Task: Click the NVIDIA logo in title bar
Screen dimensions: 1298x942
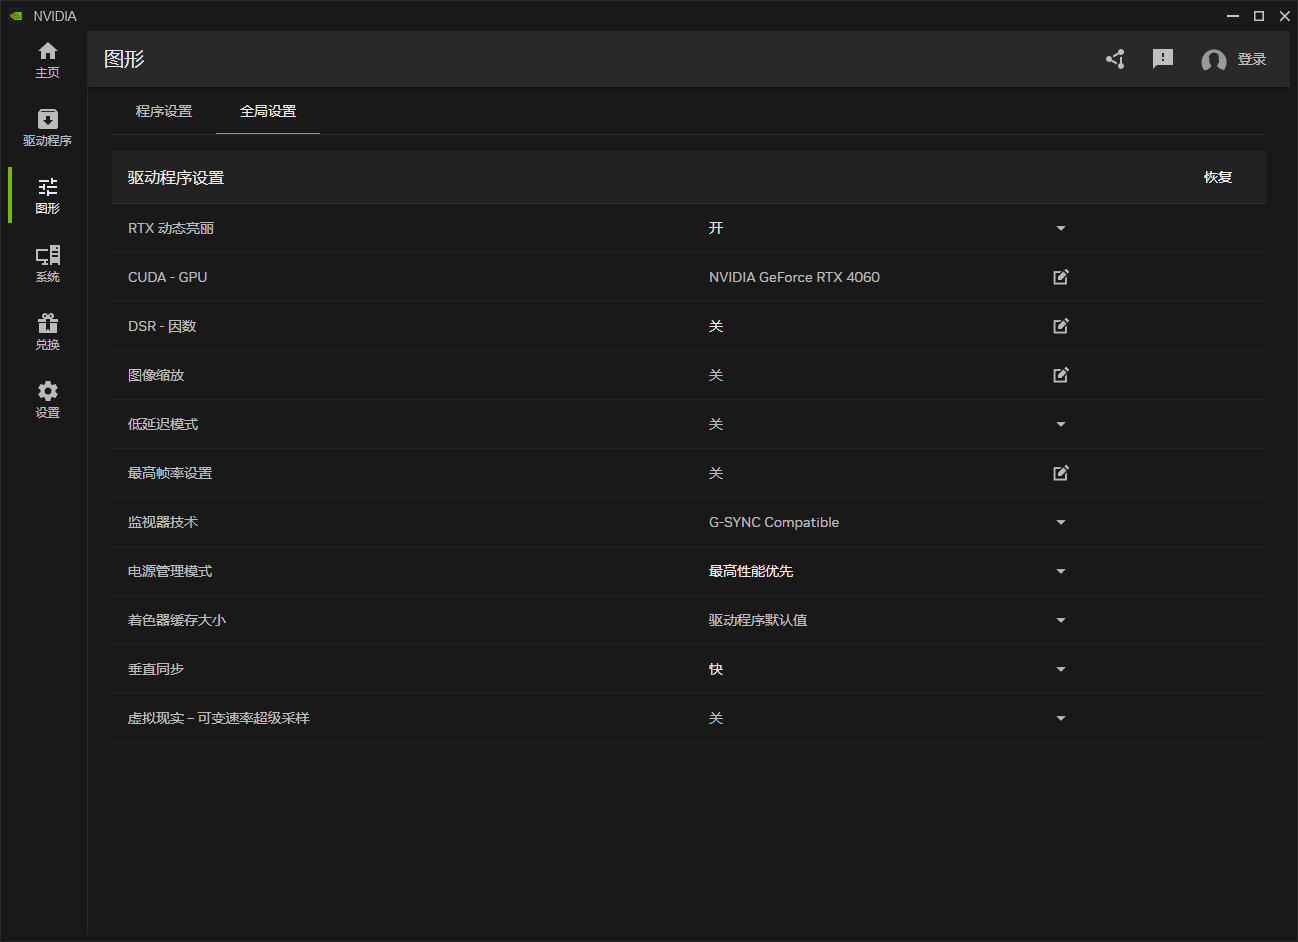Action: point(16,16)
